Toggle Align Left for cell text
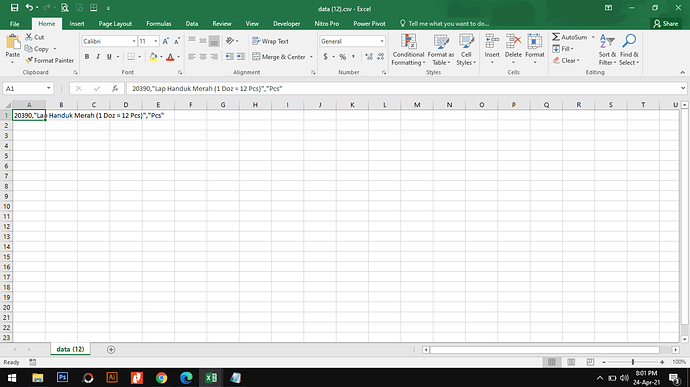690x387 pixels. 191,57
